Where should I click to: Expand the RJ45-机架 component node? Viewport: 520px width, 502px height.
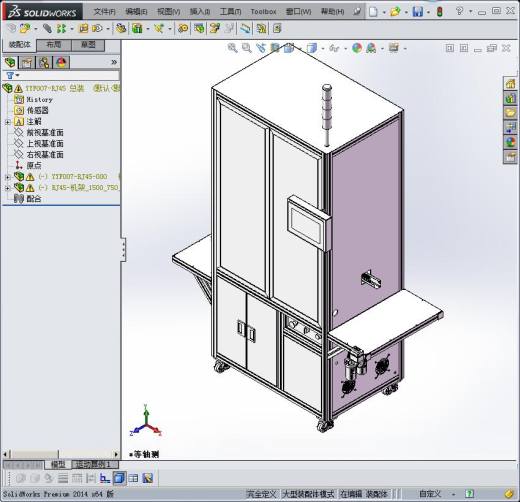pyautogui.click(x=8, y=188)
